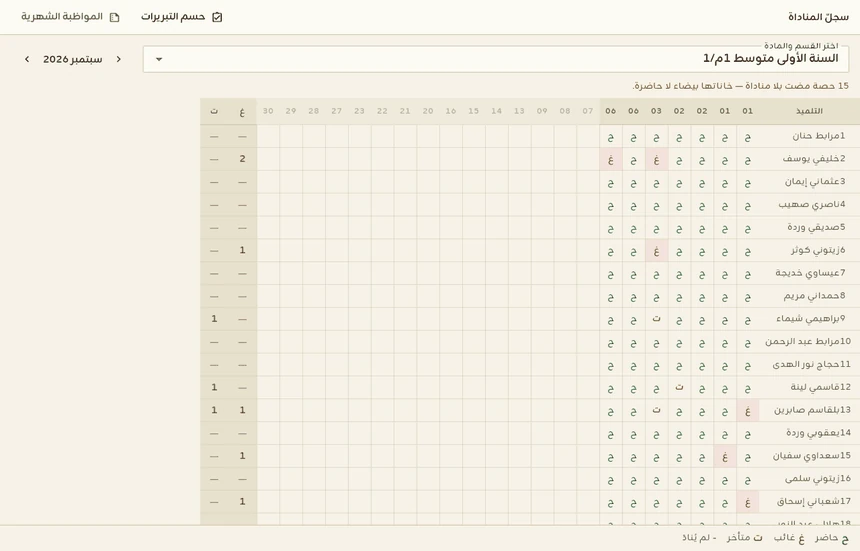Select the date 07 column header
The height and width of the screenshot is (551, 860).
pos(588,111)
